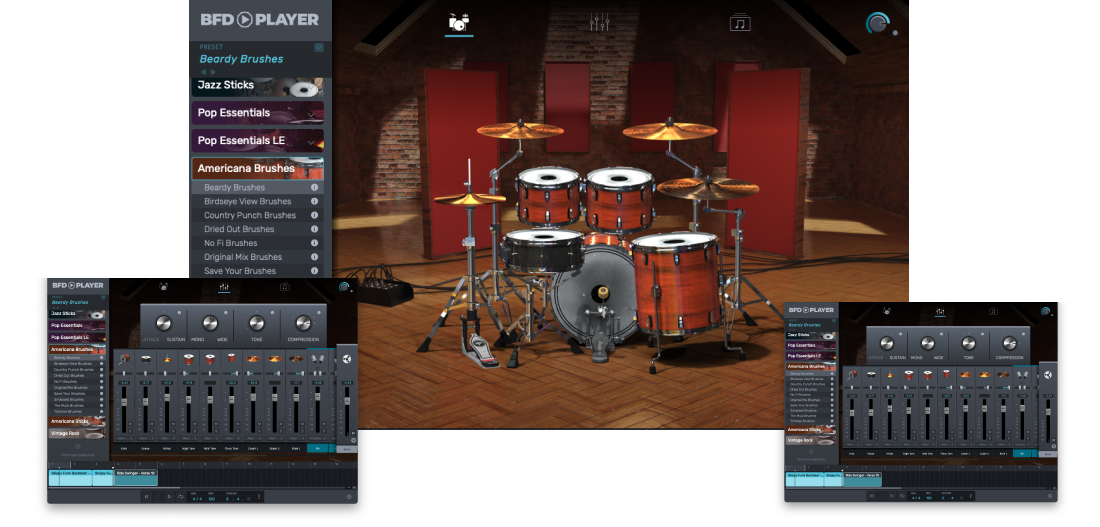
Task: Click master channel fader in left mixer window
Action: (347, 403)
